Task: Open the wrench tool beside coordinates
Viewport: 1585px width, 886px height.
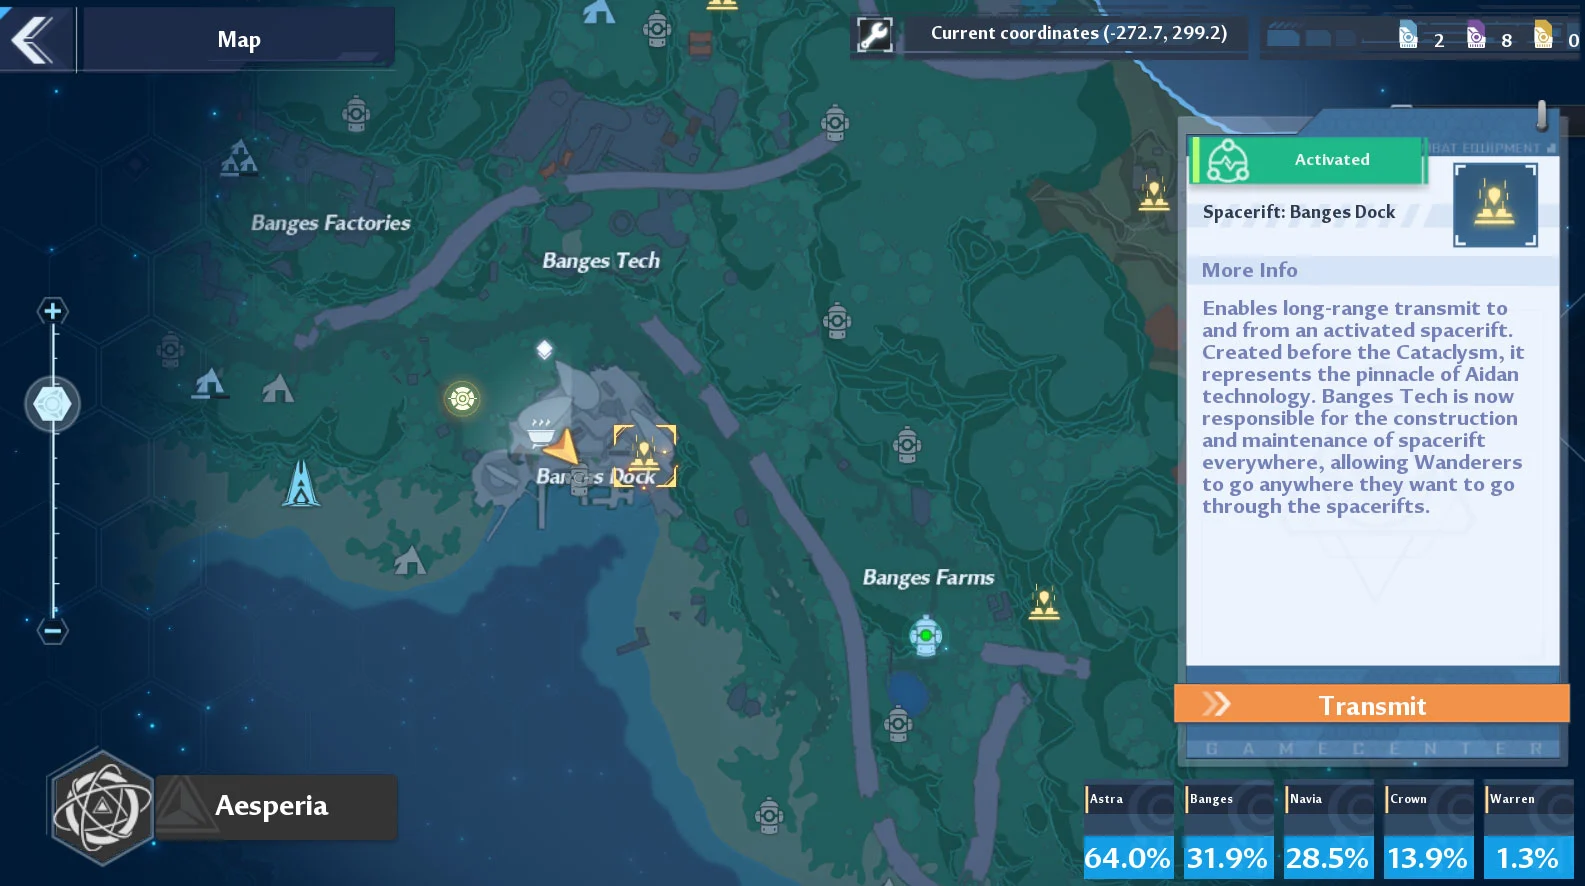Action: (x=874, y=35)
